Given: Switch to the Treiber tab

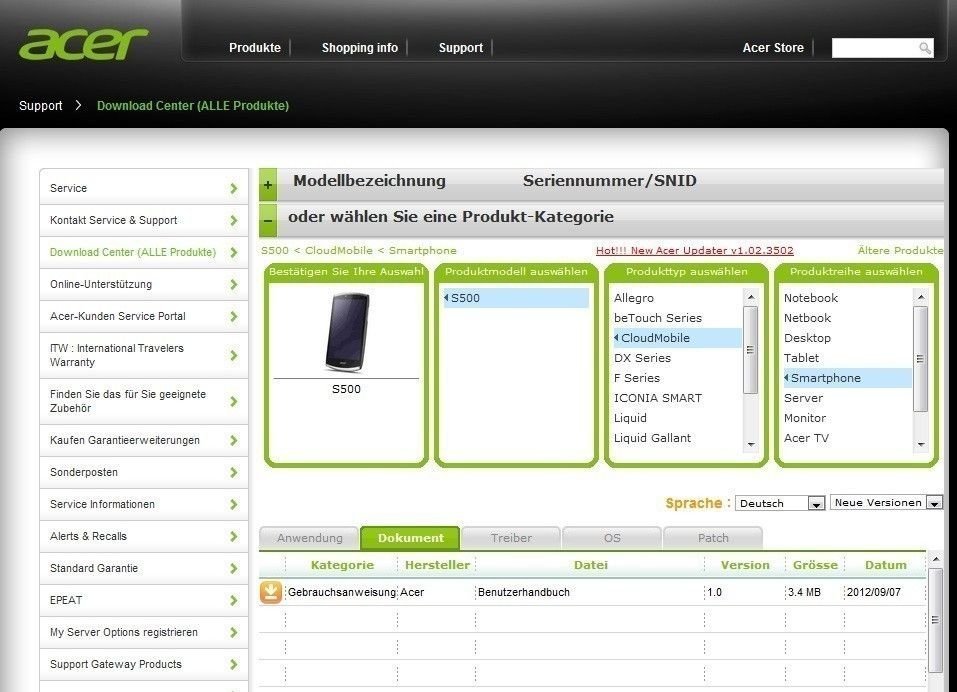Looking at the screenshot, I should click(511, 538).
